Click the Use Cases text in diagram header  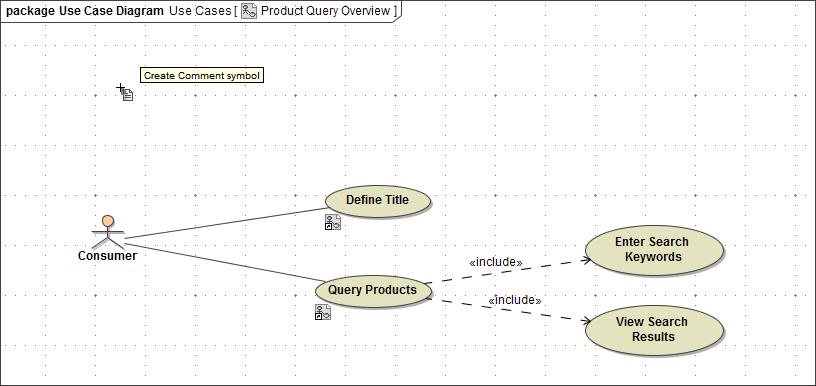click(200, 11)
